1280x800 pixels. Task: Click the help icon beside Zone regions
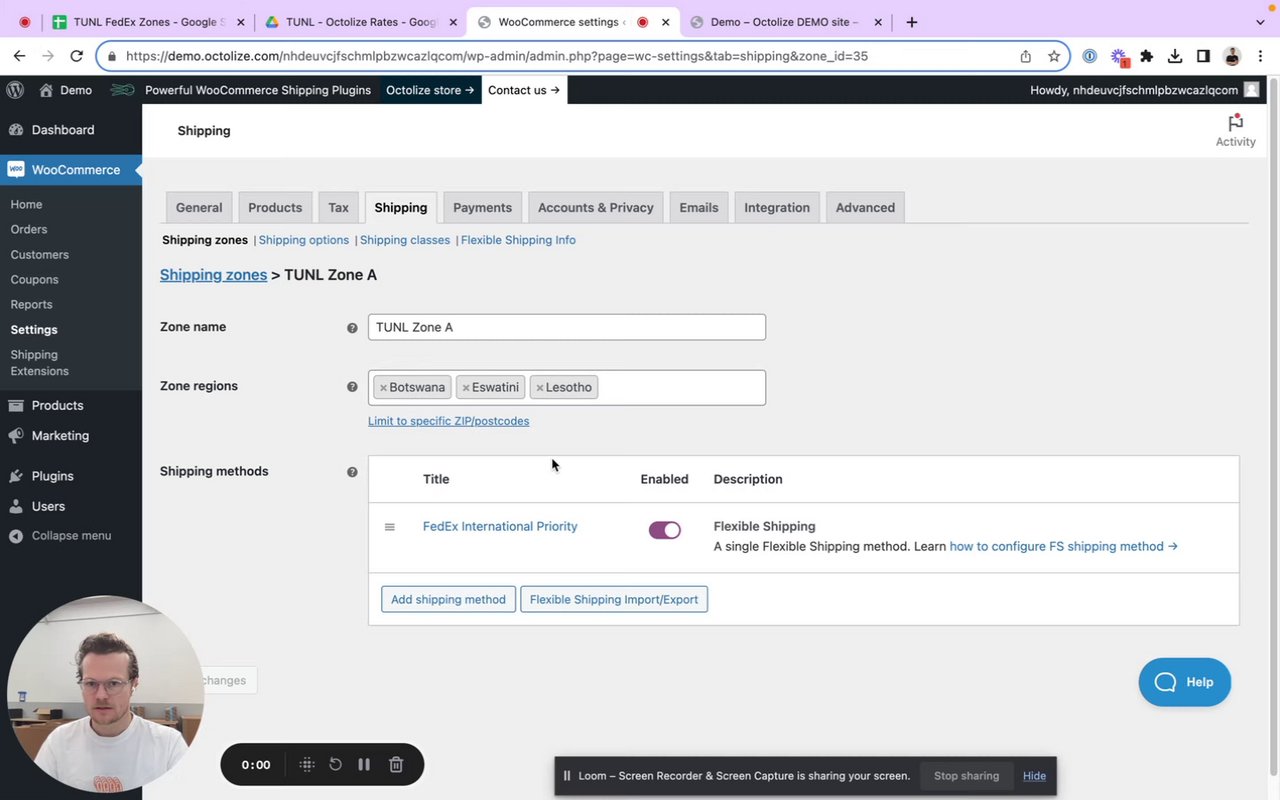352,387
